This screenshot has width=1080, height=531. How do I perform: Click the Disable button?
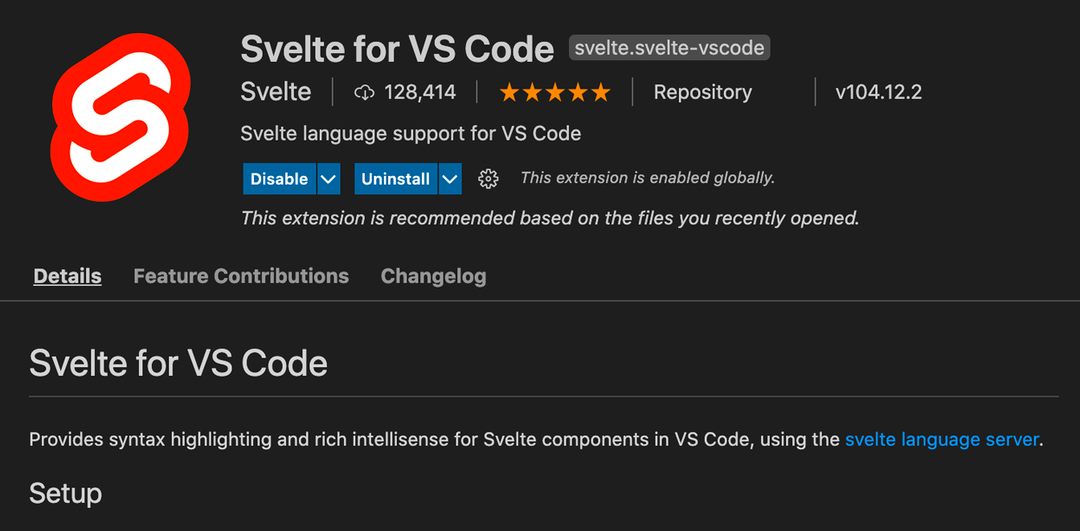click(x=279, y=179)
